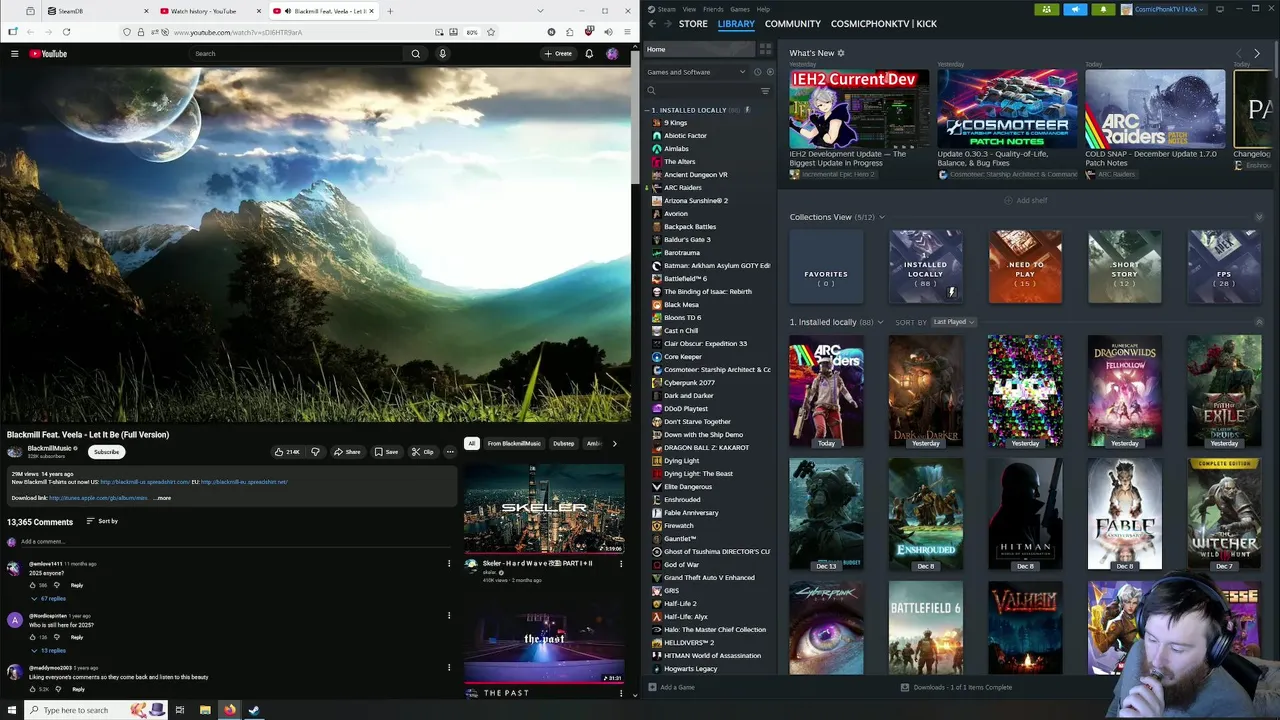The image size is (1280, 720).
Task: Reload the page in Firefox
Action: pos(66,32)
